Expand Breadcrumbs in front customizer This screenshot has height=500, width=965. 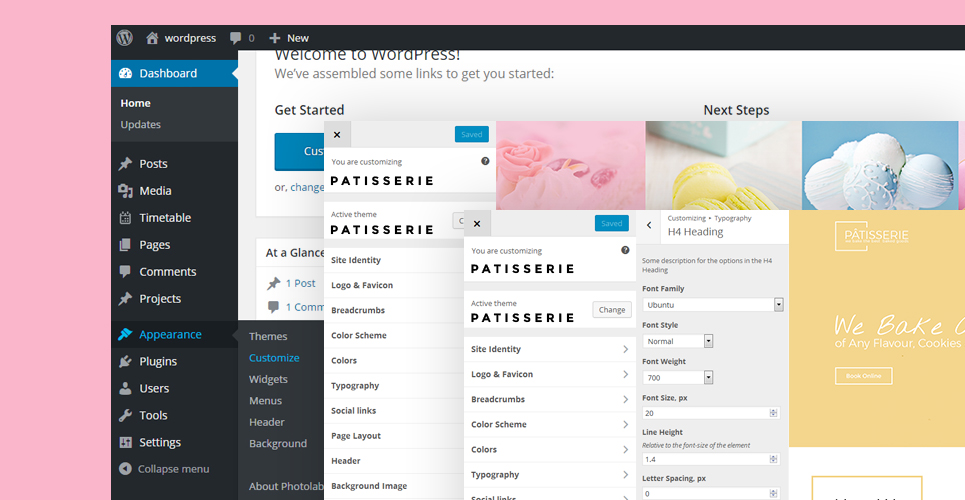pyautogui.click(x=550, y=399)
